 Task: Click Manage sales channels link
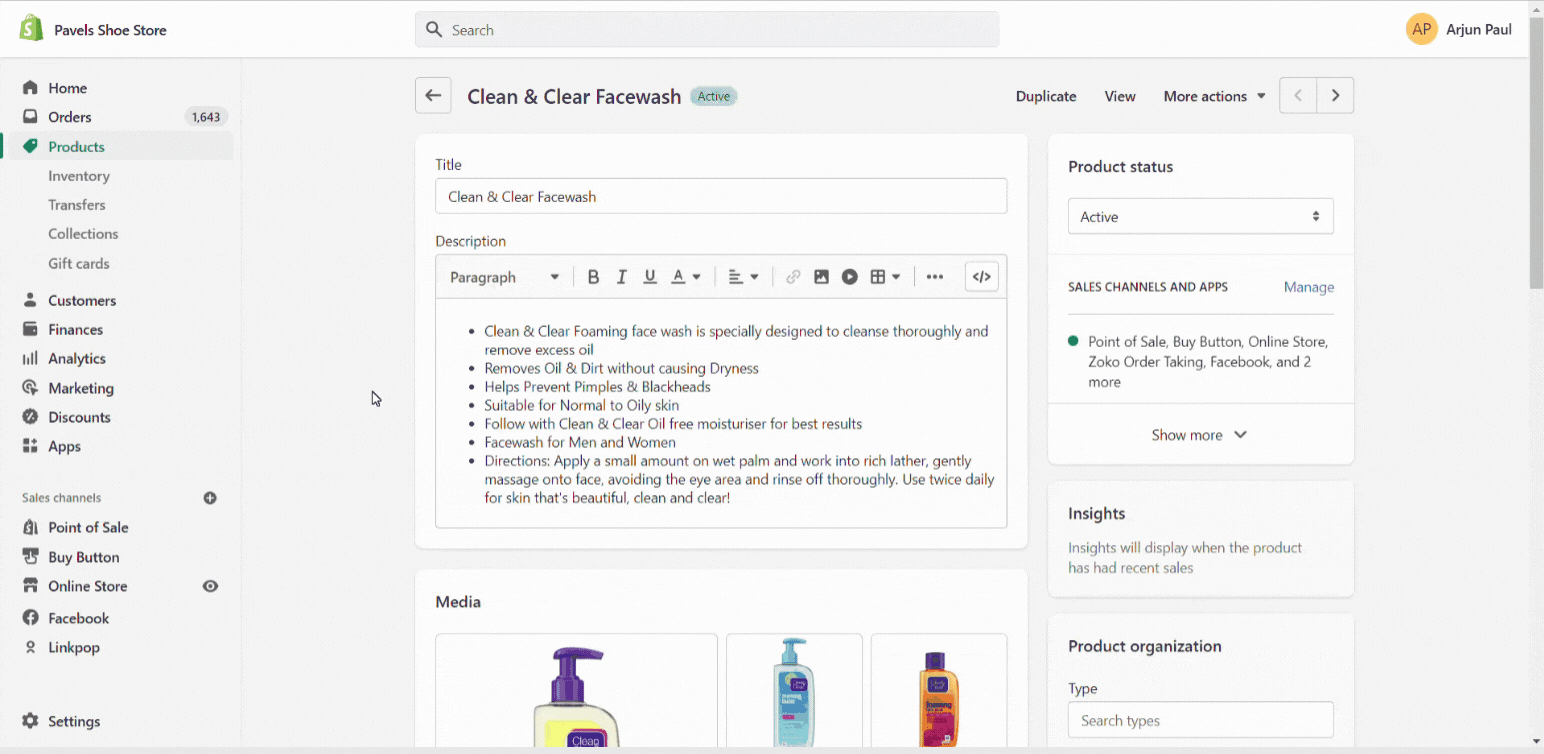click(x=1308, y=287)
